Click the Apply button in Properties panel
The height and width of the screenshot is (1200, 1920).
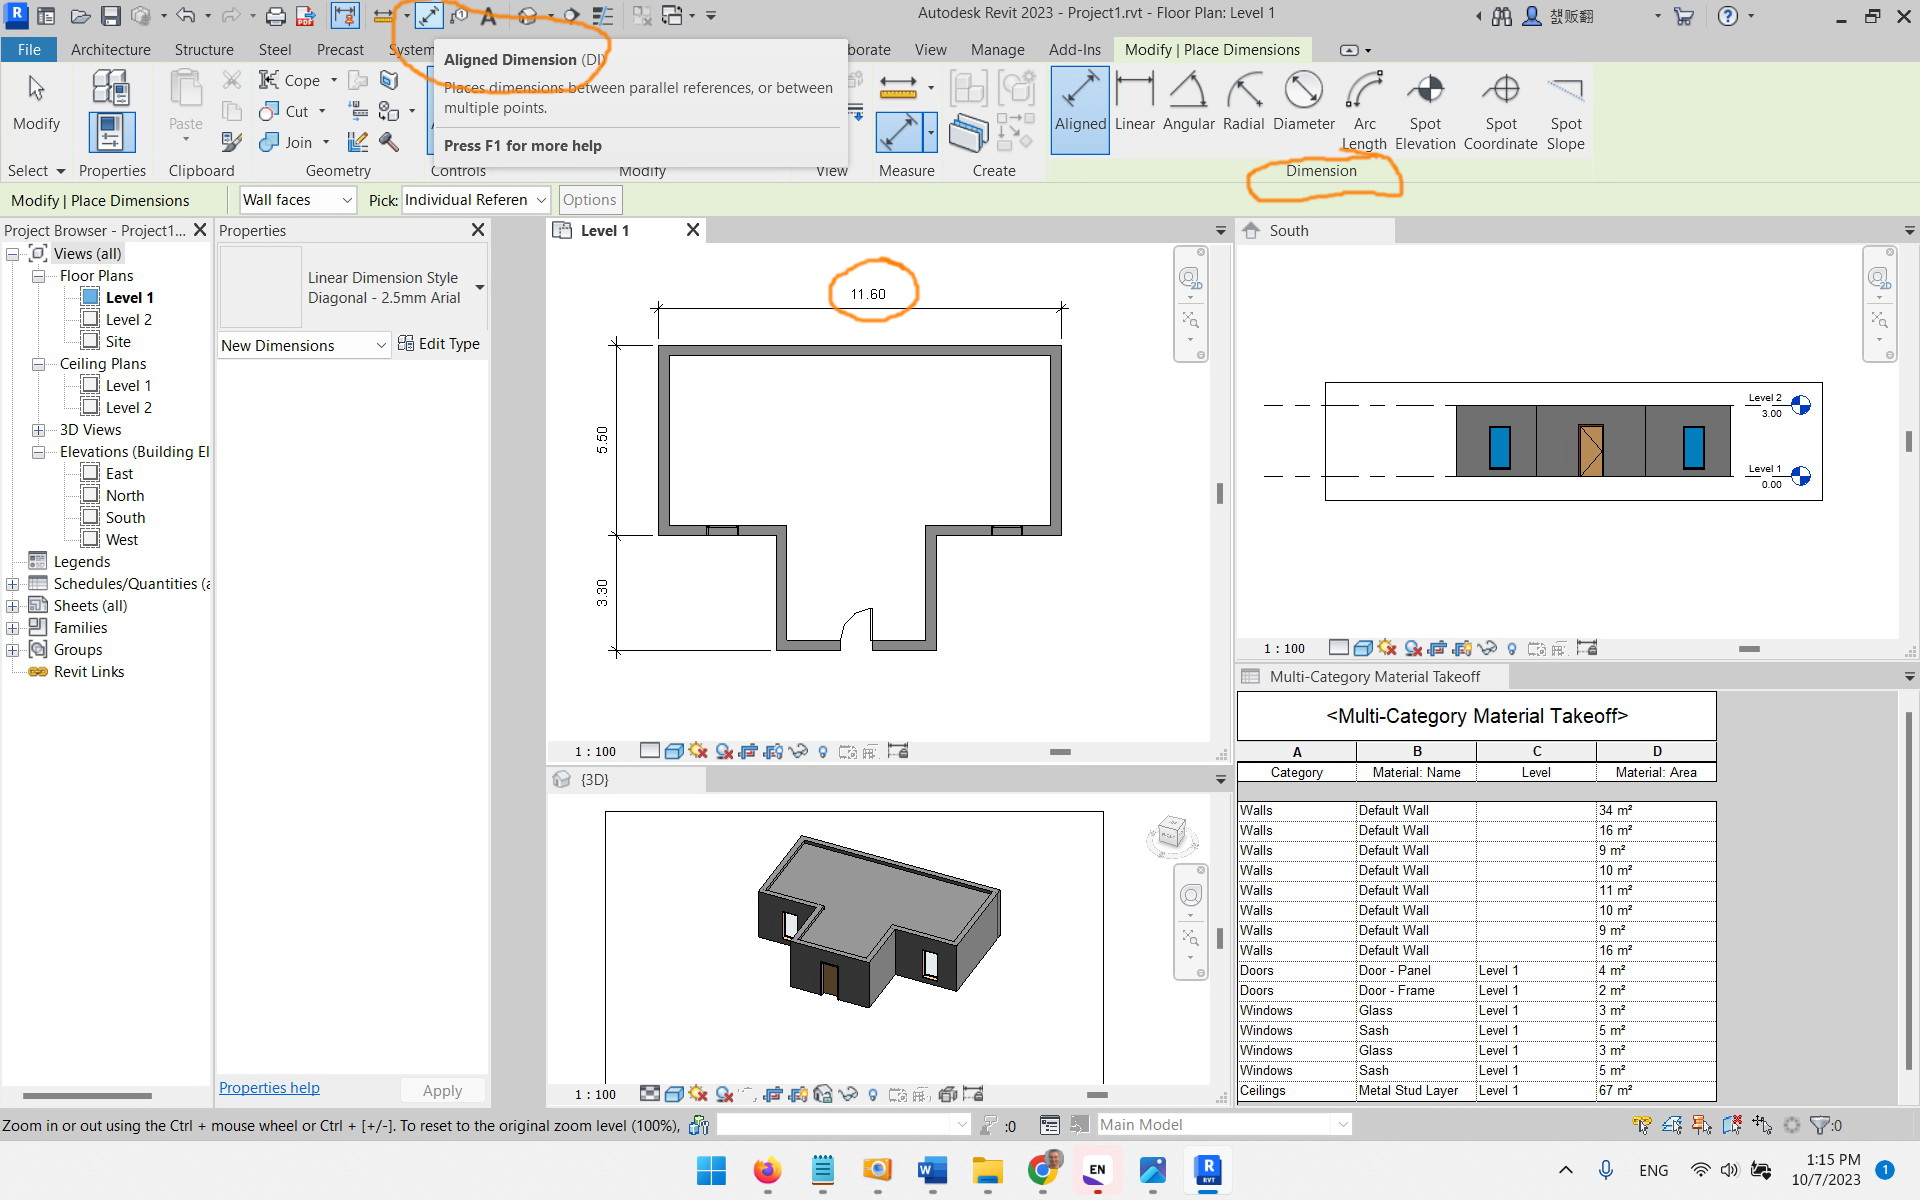tap(442, 1090)
